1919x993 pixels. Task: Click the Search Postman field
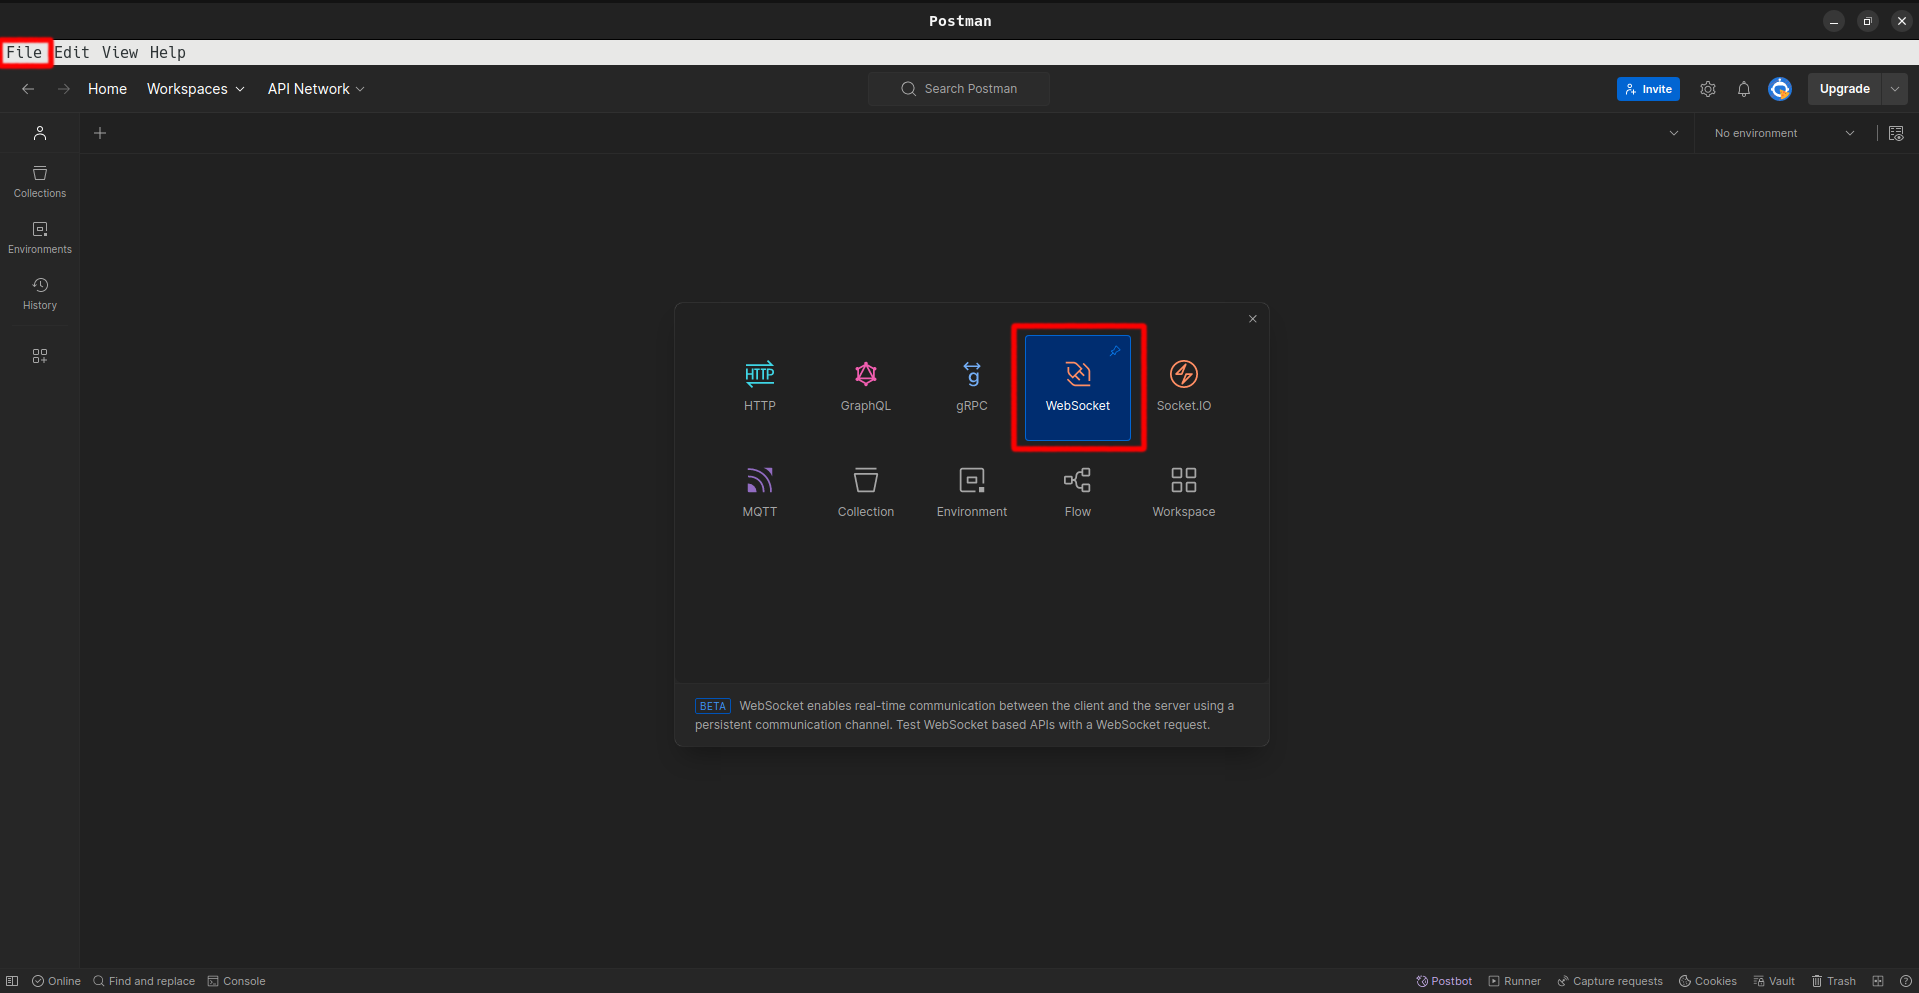pos(959,89)
